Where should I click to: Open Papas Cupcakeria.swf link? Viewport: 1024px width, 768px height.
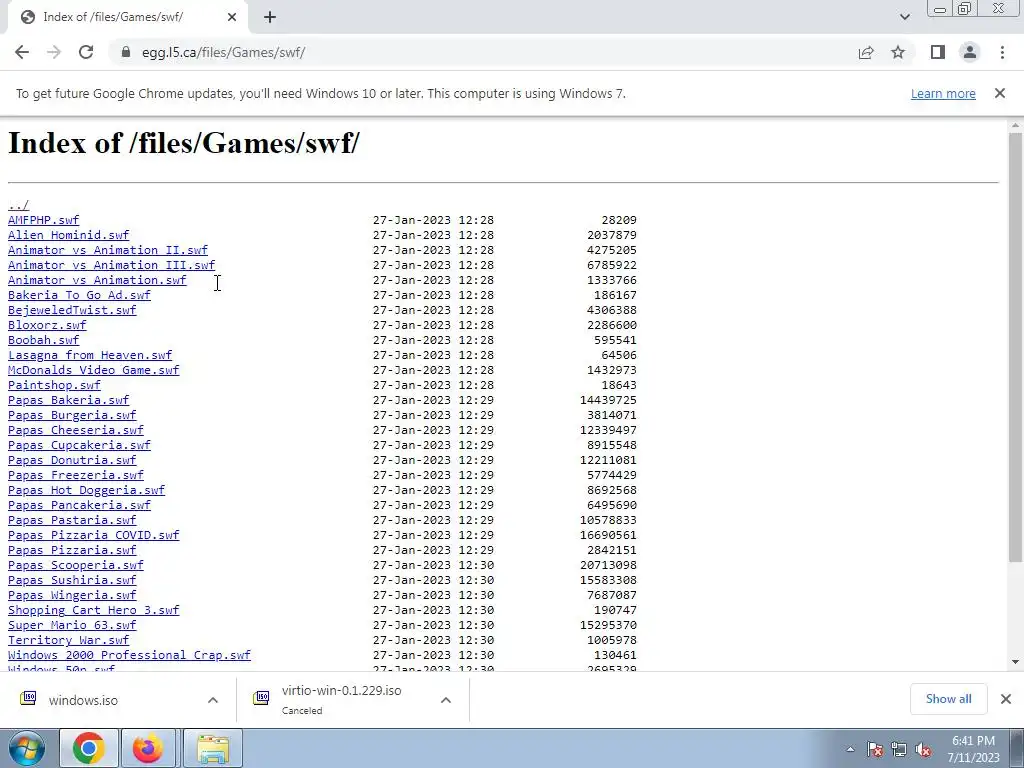pos(79,445)
